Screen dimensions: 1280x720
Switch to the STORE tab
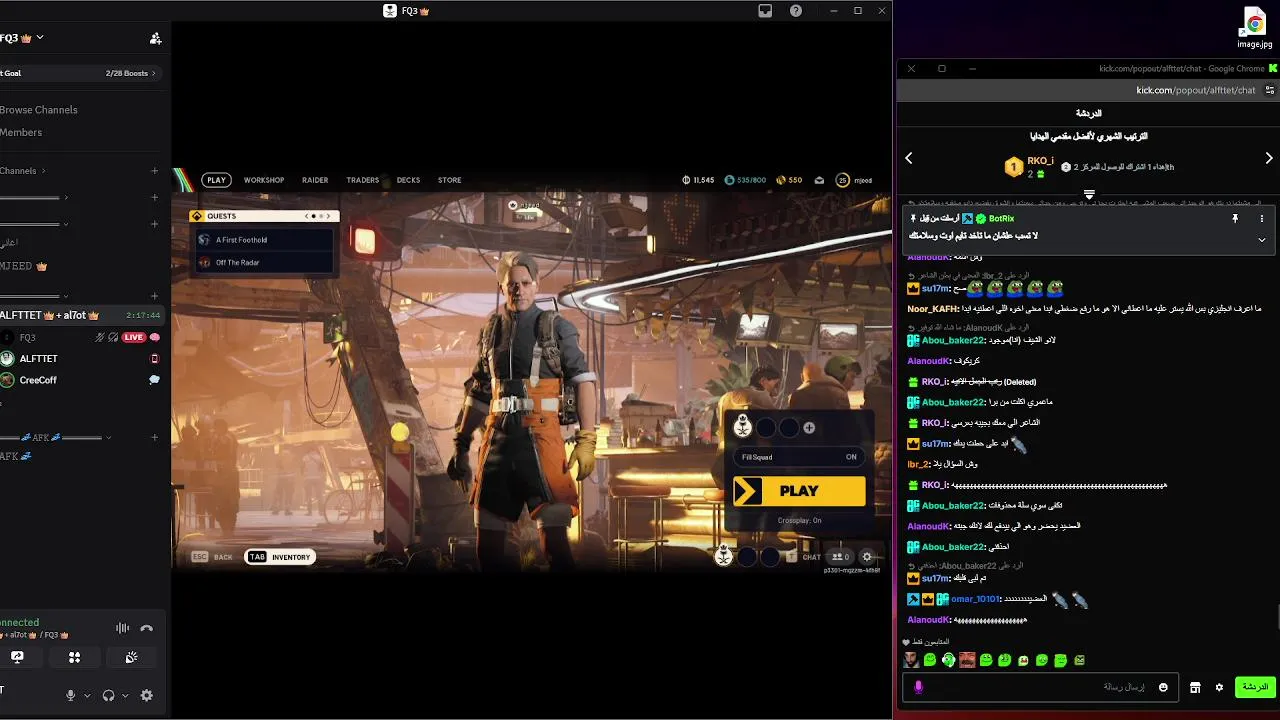(x=450, y=180)
